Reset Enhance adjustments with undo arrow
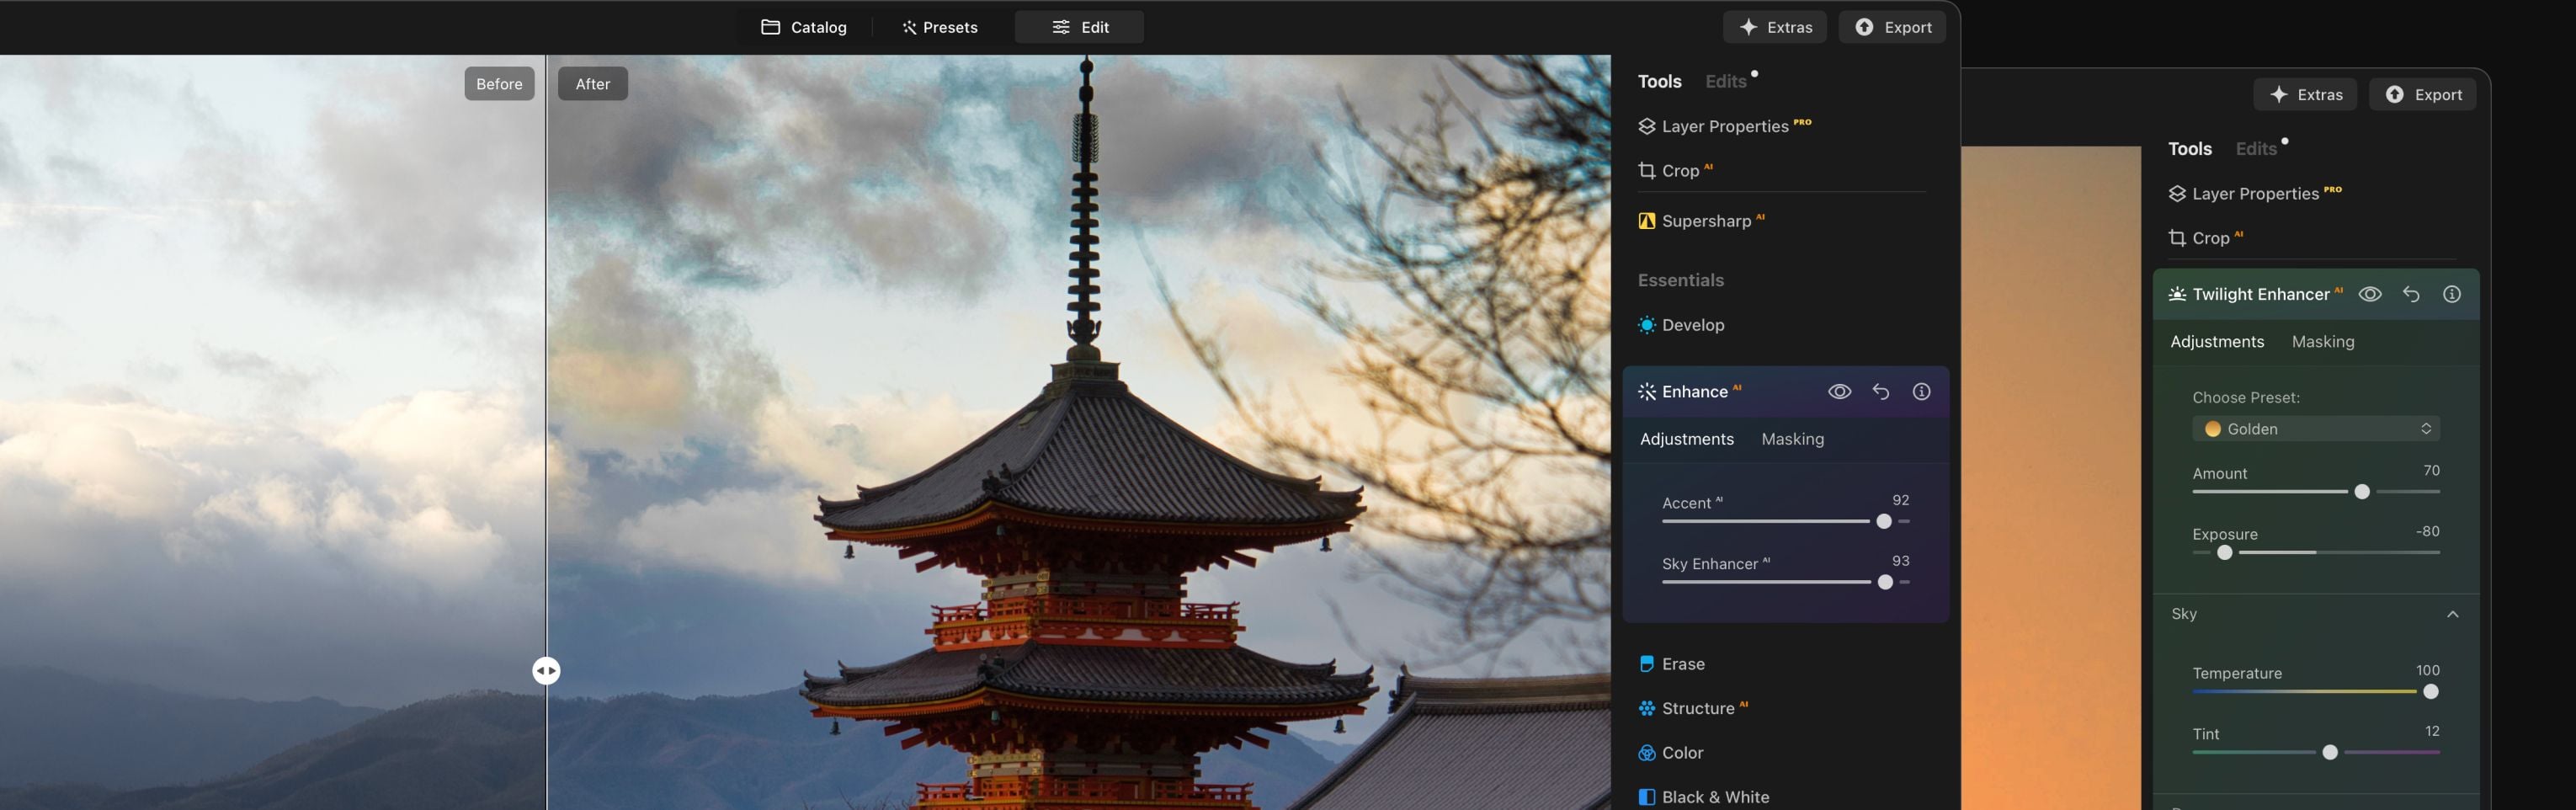 (x=1880, y=392)
